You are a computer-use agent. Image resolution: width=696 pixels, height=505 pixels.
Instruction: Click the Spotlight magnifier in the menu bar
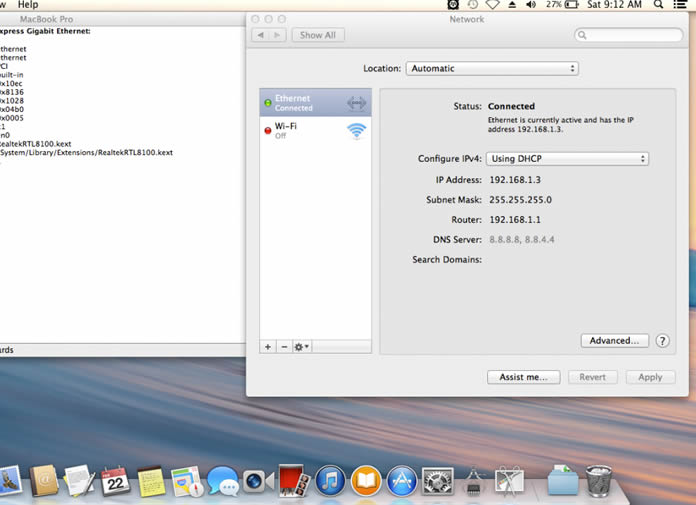click(x=660, y=5)
